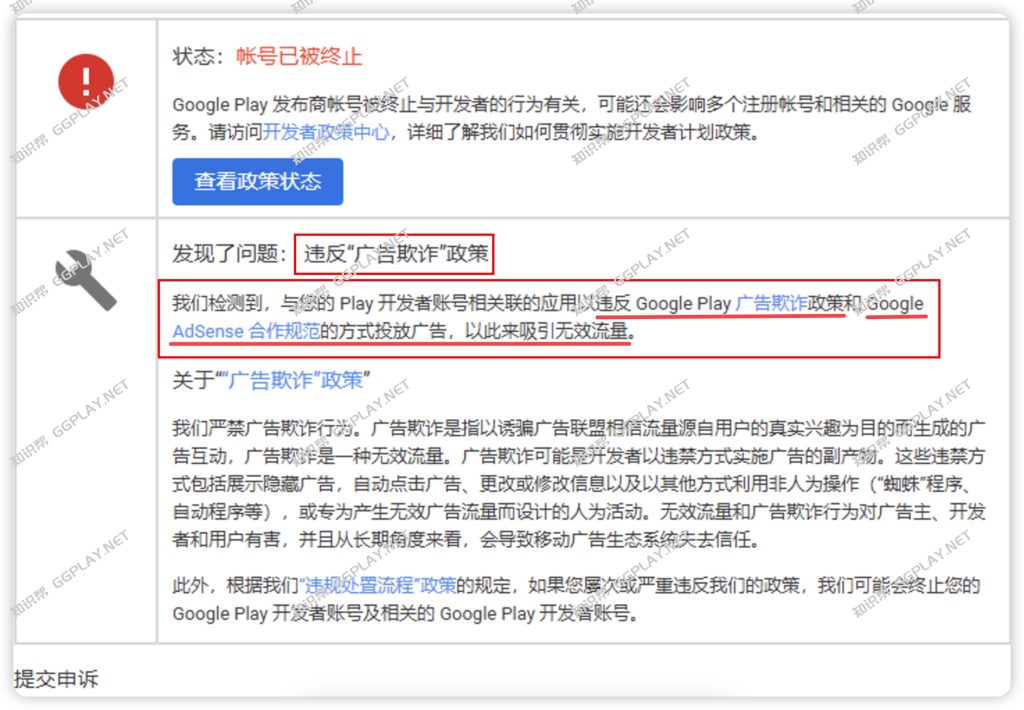This screenshot has width=1024, height=710.
Task: Open the "违规处置流程"政策 link
Action: click(x=377, y=585)
